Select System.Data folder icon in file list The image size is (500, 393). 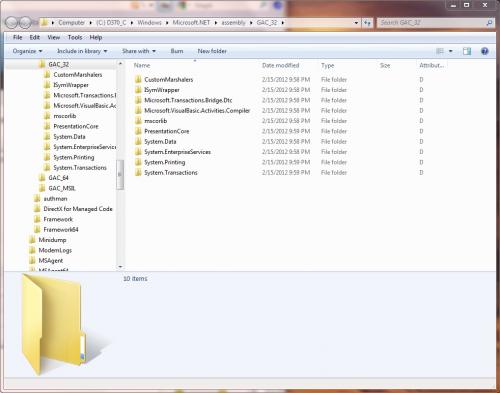click(138, 141)
